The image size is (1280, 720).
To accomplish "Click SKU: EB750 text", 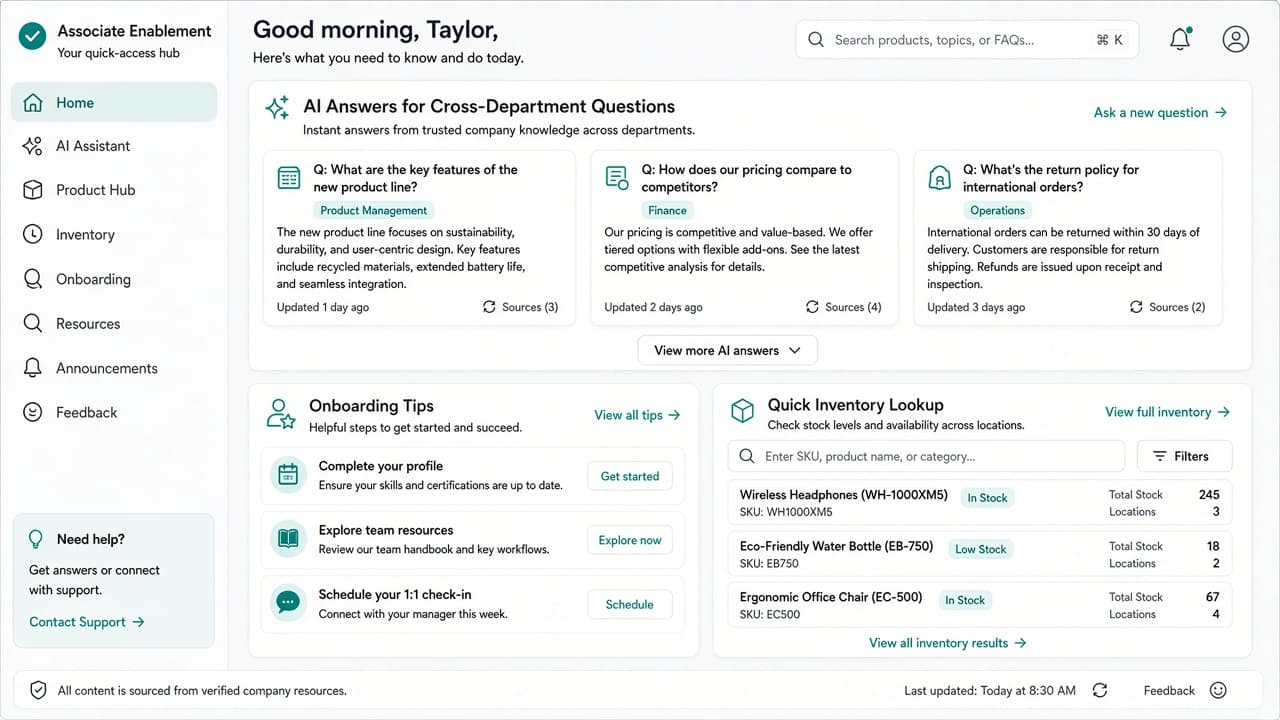I will 769,564.
